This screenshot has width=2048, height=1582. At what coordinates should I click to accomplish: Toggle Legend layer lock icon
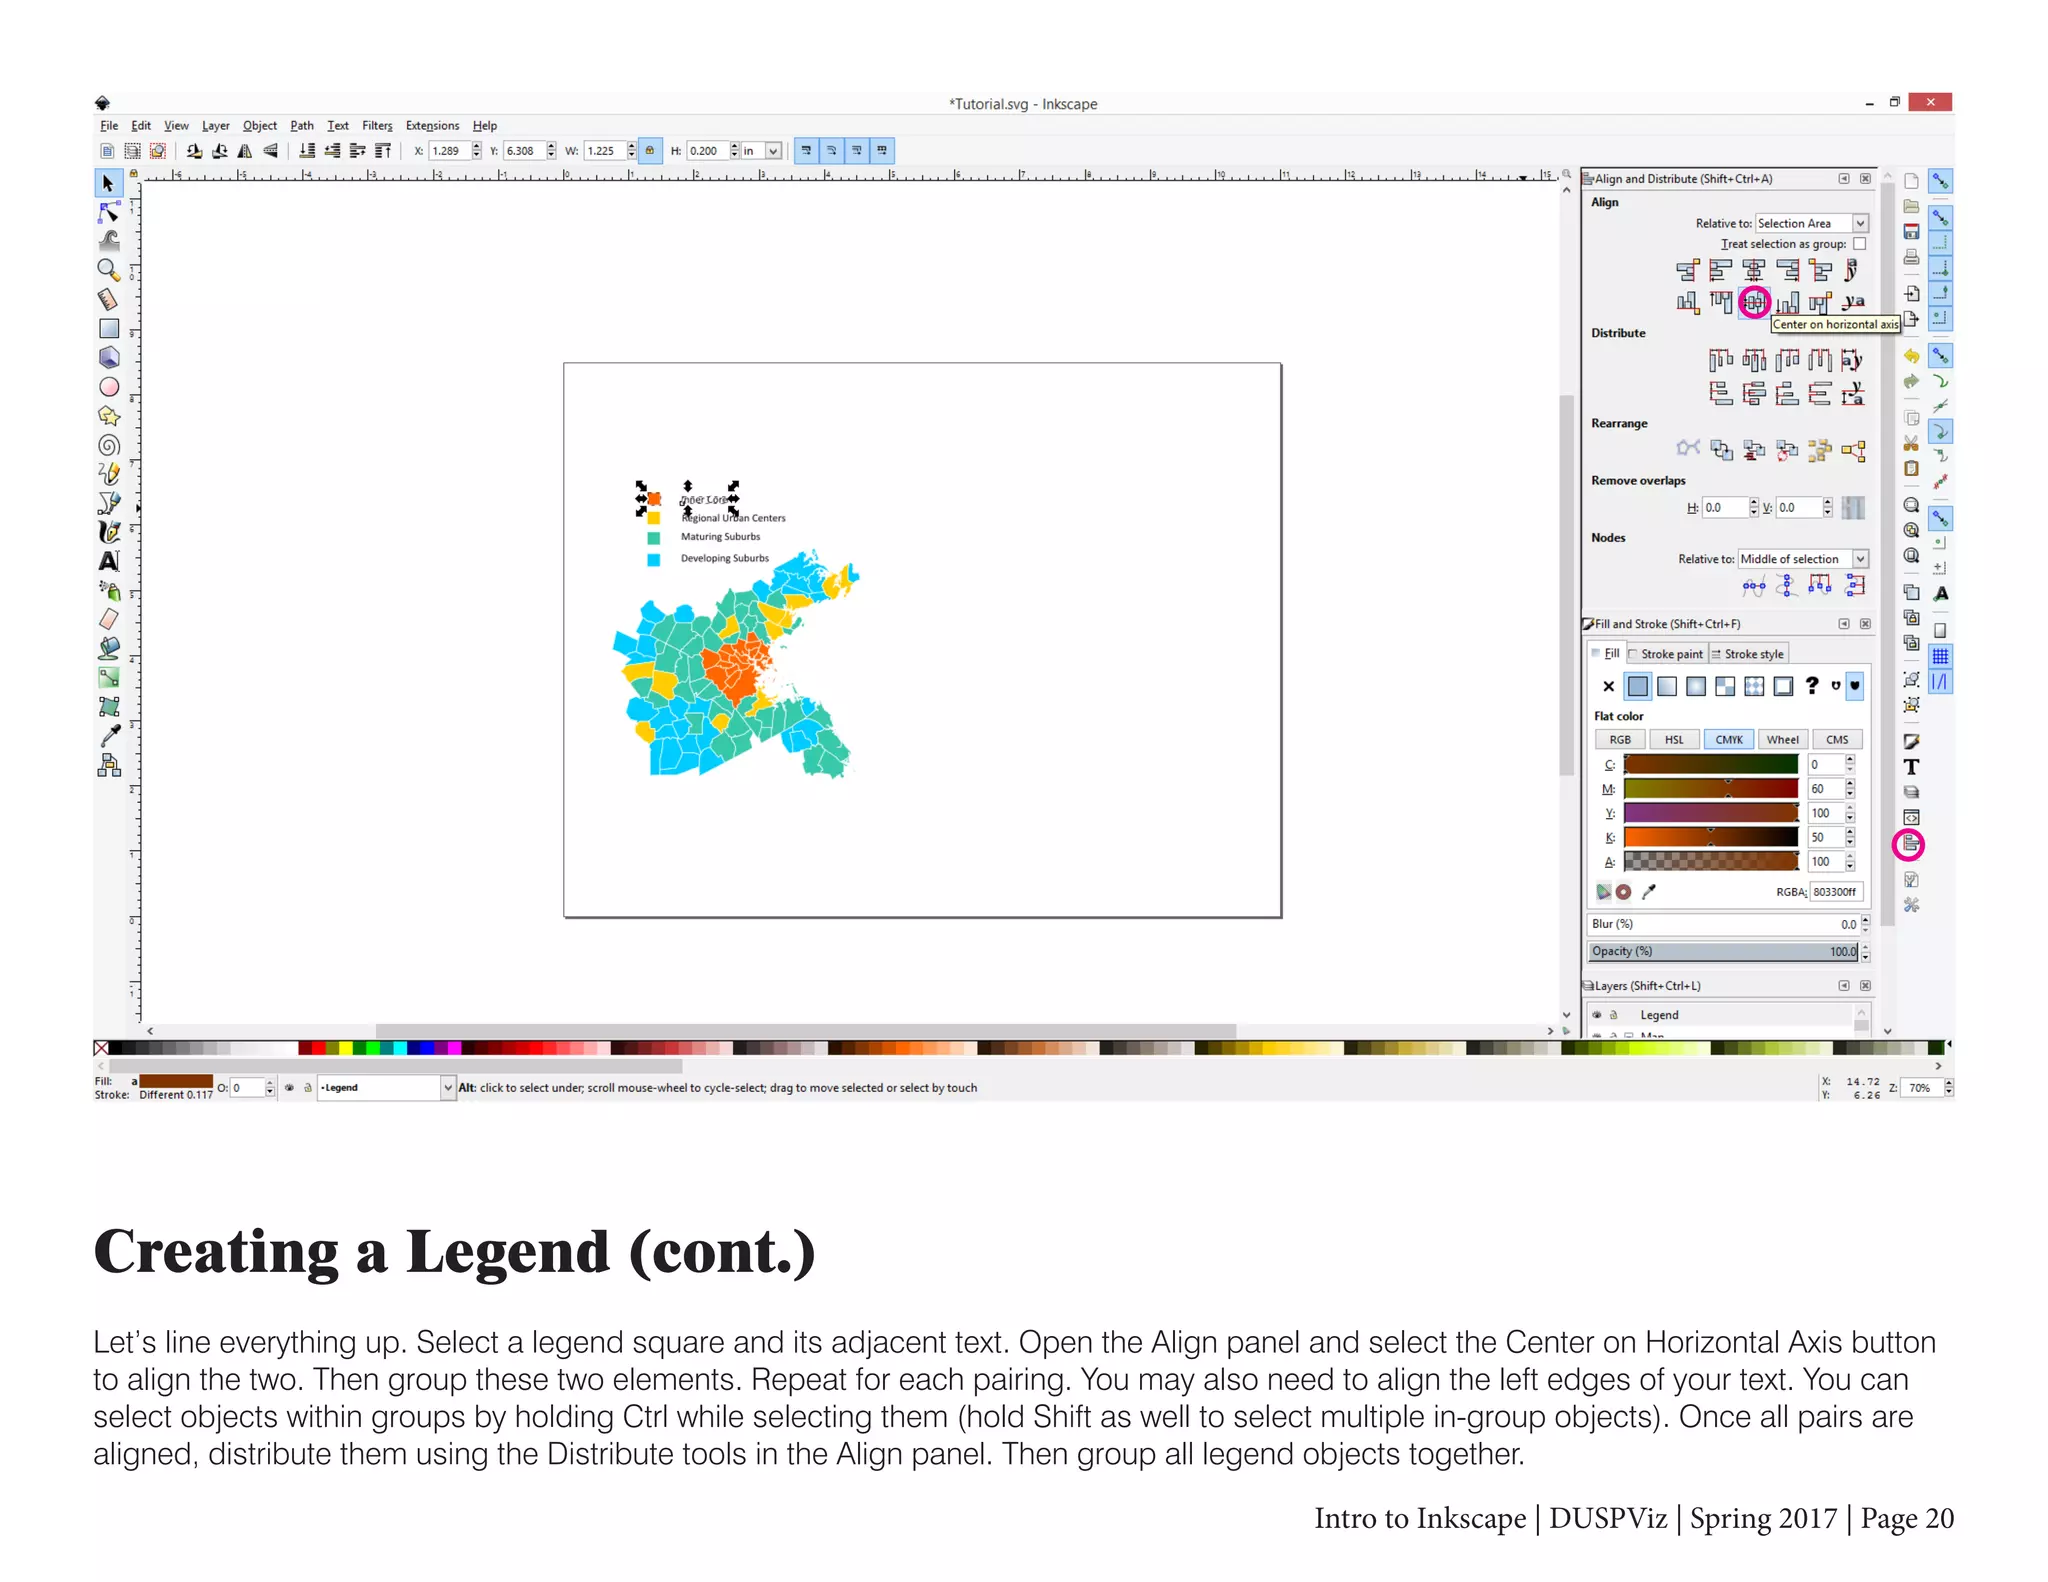[1613, 1015]
